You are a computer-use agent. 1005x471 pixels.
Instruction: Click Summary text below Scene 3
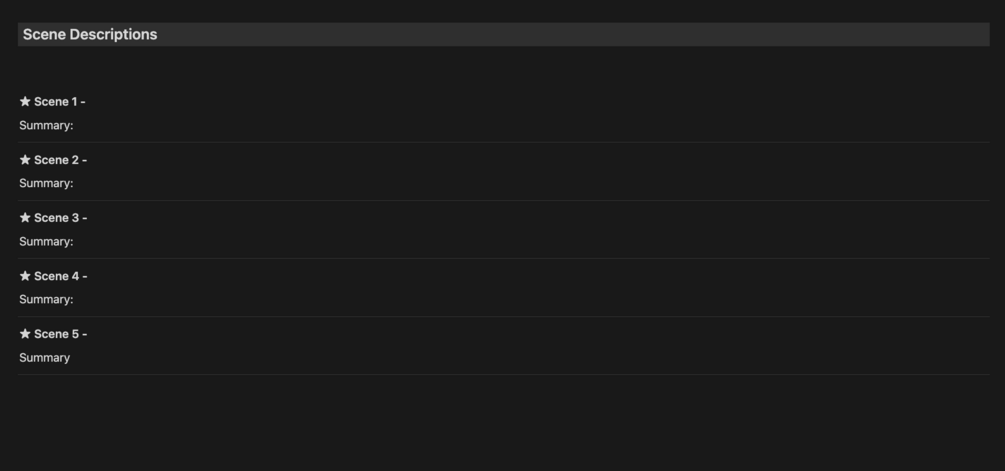(x=46, y=242)
